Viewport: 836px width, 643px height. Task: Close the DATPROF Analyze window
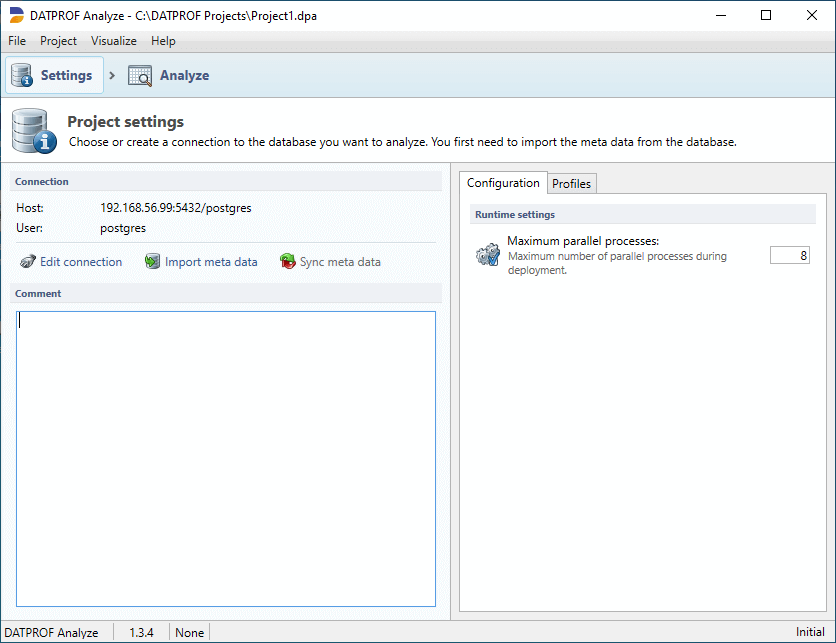click(812, 15)
